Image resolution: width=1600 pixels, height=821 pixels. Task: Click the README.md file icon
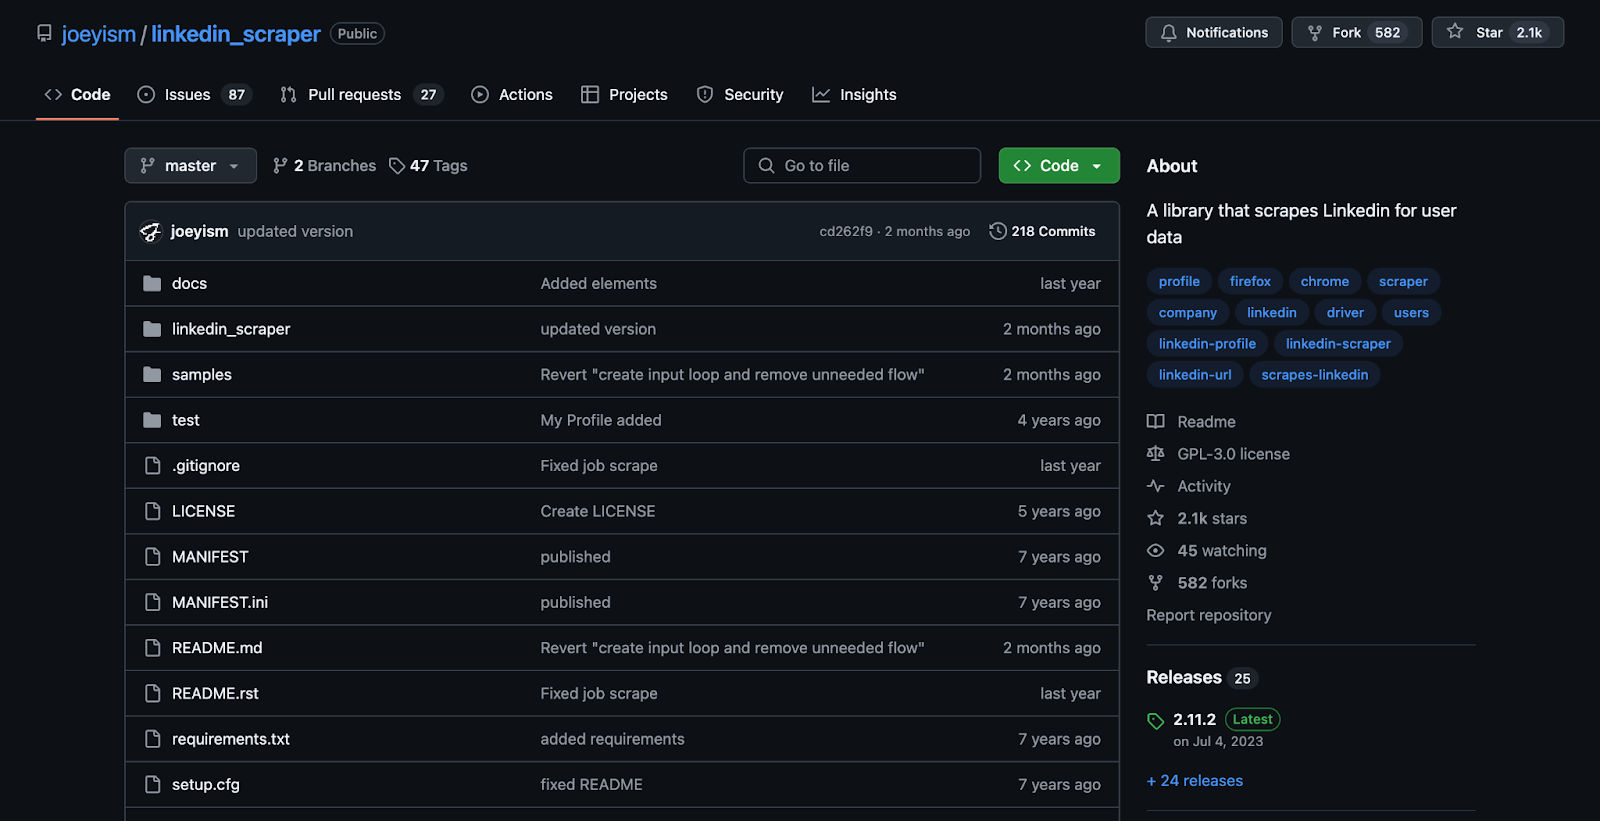tap(152, 648)
